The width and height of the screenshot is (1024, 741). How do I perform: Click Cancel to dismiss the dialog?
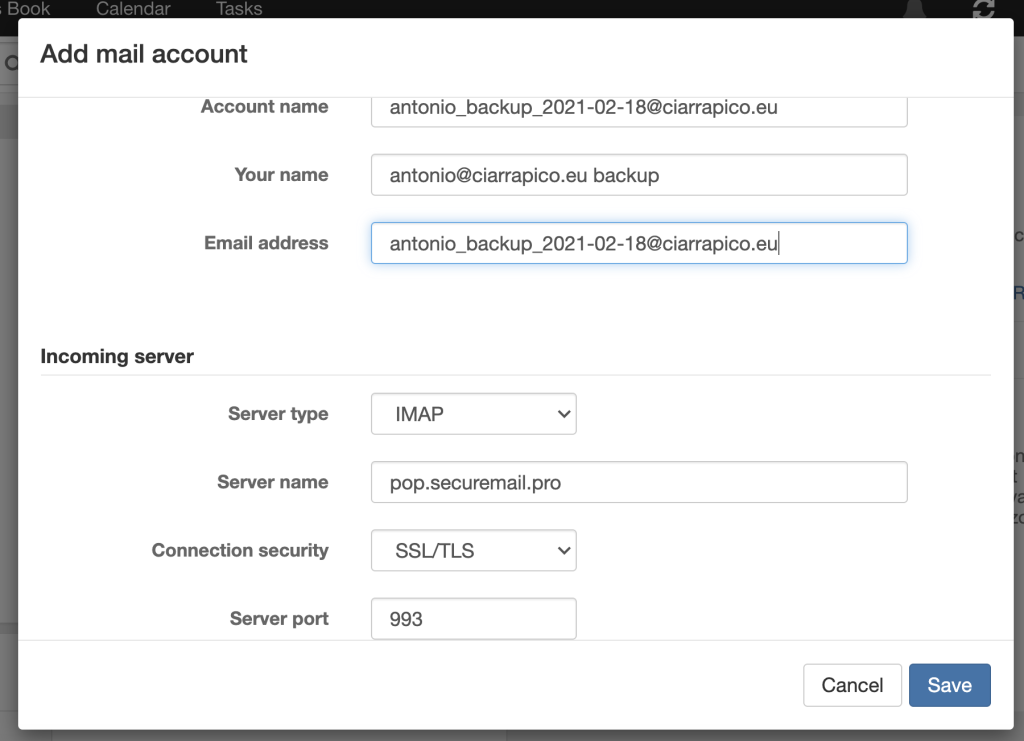pyautogui.click(x=852, y=685)
